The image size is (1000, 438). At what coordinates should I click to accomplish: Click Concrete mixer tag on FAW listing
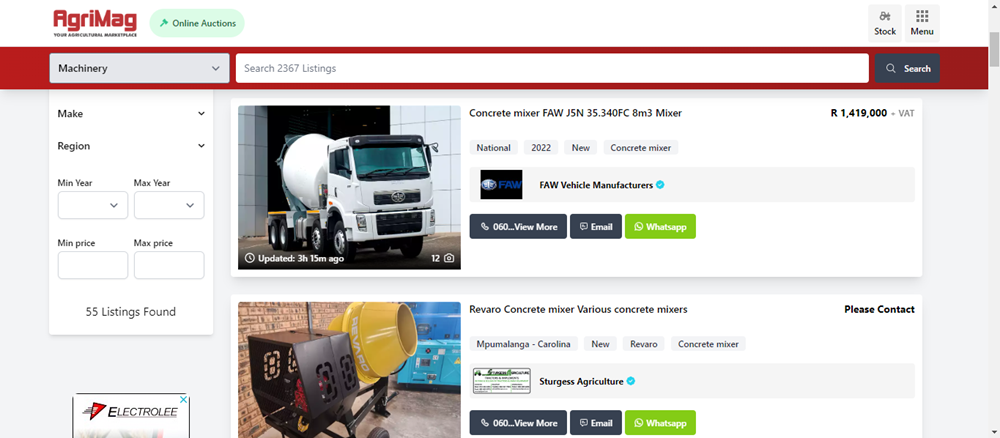click(640, 148)
